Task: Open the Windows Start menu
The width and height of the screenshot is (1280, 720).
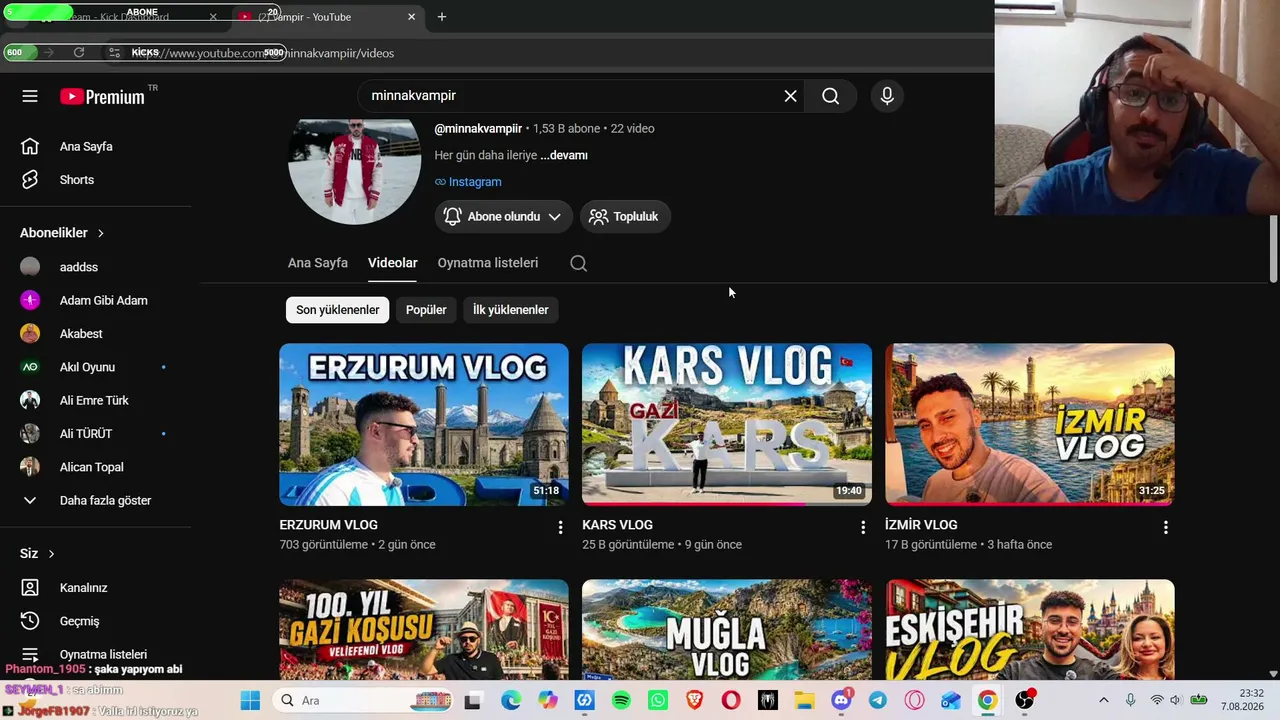Action: pos(250,700)
